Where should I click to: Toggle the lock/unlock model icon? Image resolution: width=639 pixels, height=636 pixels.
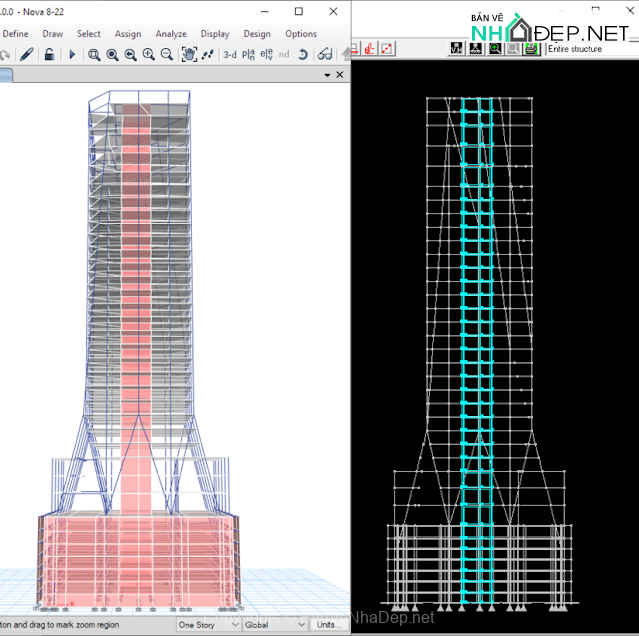pos(49,54)
